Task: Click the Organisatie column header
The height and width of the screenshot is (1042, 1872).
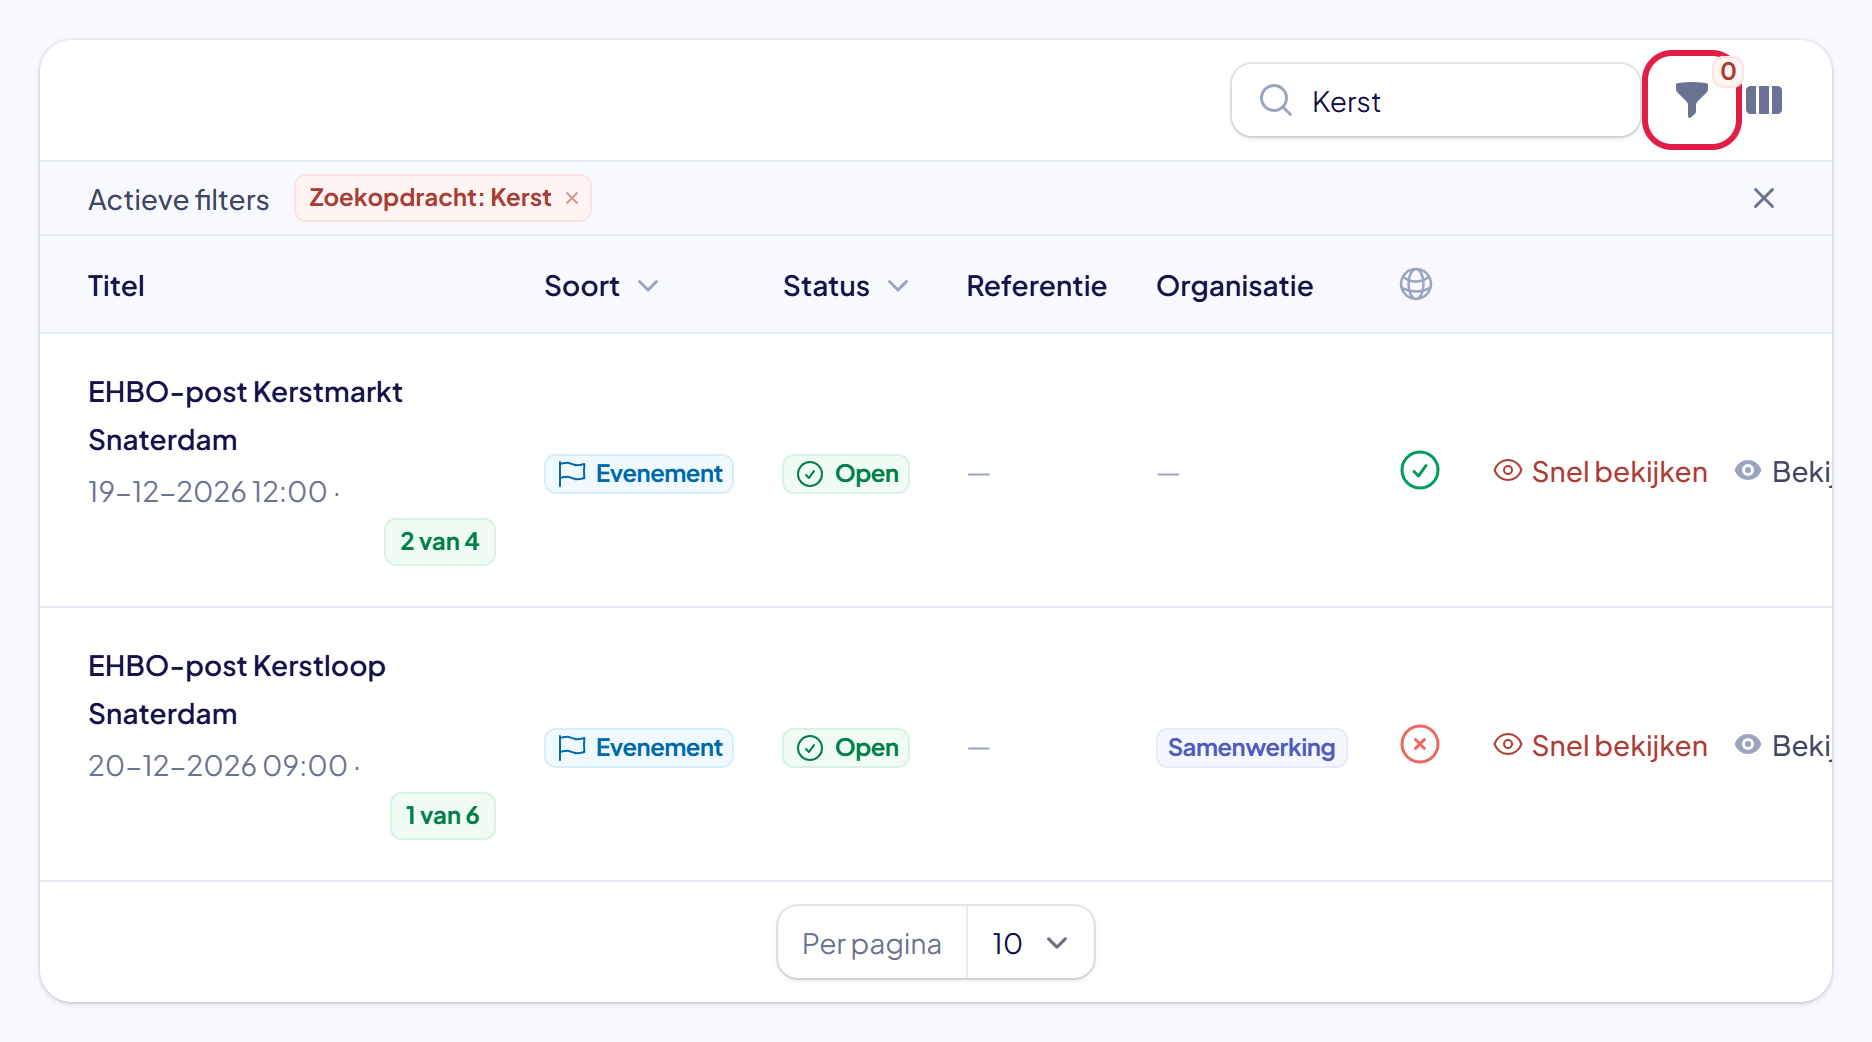Action: click(x=1235, y=286)
